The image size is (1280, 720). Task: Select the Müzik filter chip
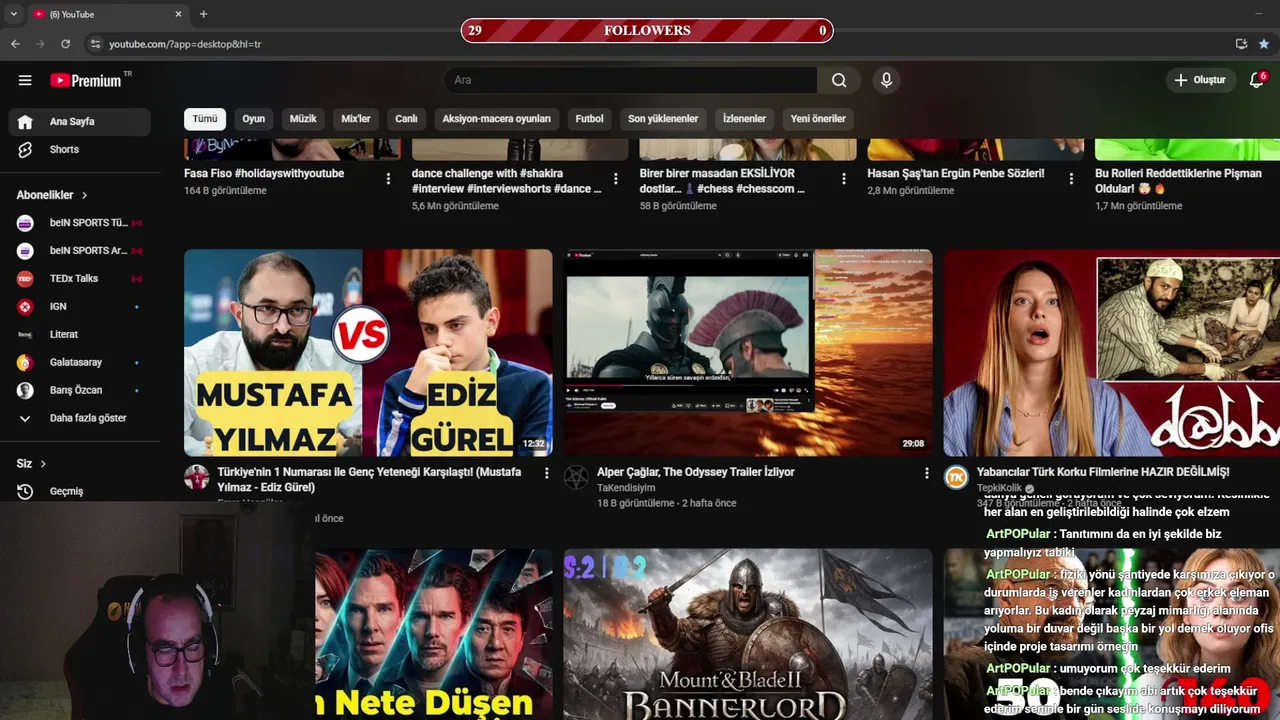[x=303, y=119]
